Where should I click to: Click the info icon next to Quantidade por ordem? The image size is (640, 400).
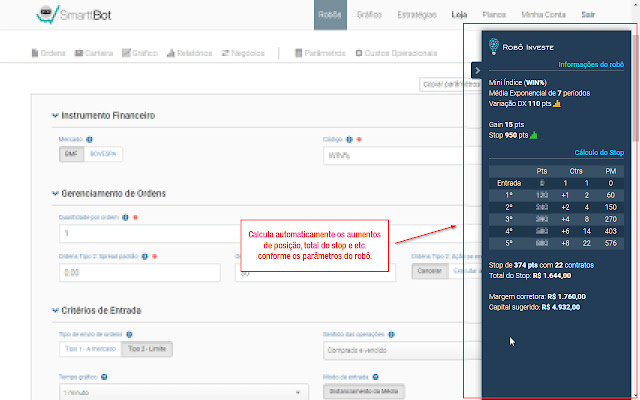click(125, 218)
